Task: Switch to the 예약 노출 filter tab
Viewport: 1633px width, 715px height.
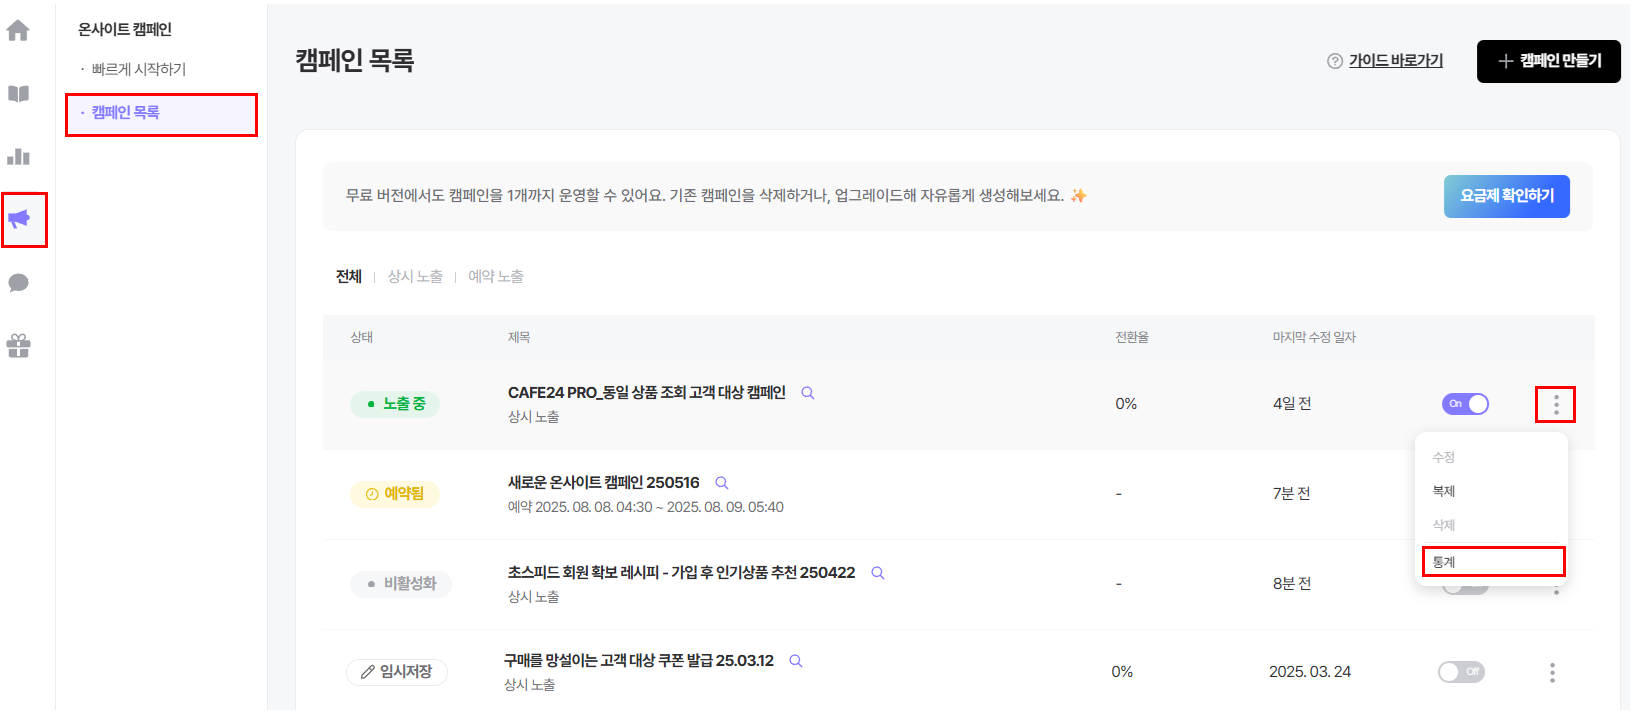Action: (x=496, y=277)
